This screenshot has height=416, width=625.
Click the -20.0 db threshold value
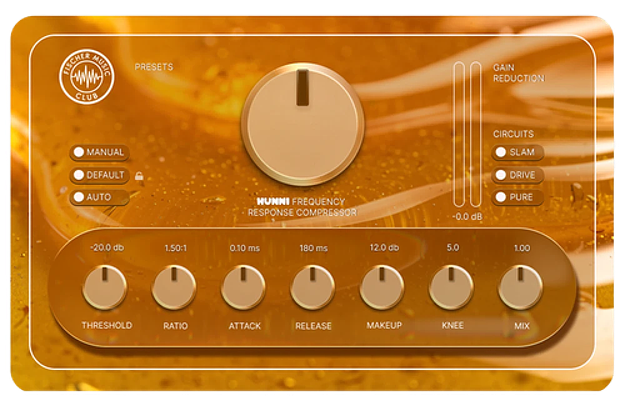(107, 248)
